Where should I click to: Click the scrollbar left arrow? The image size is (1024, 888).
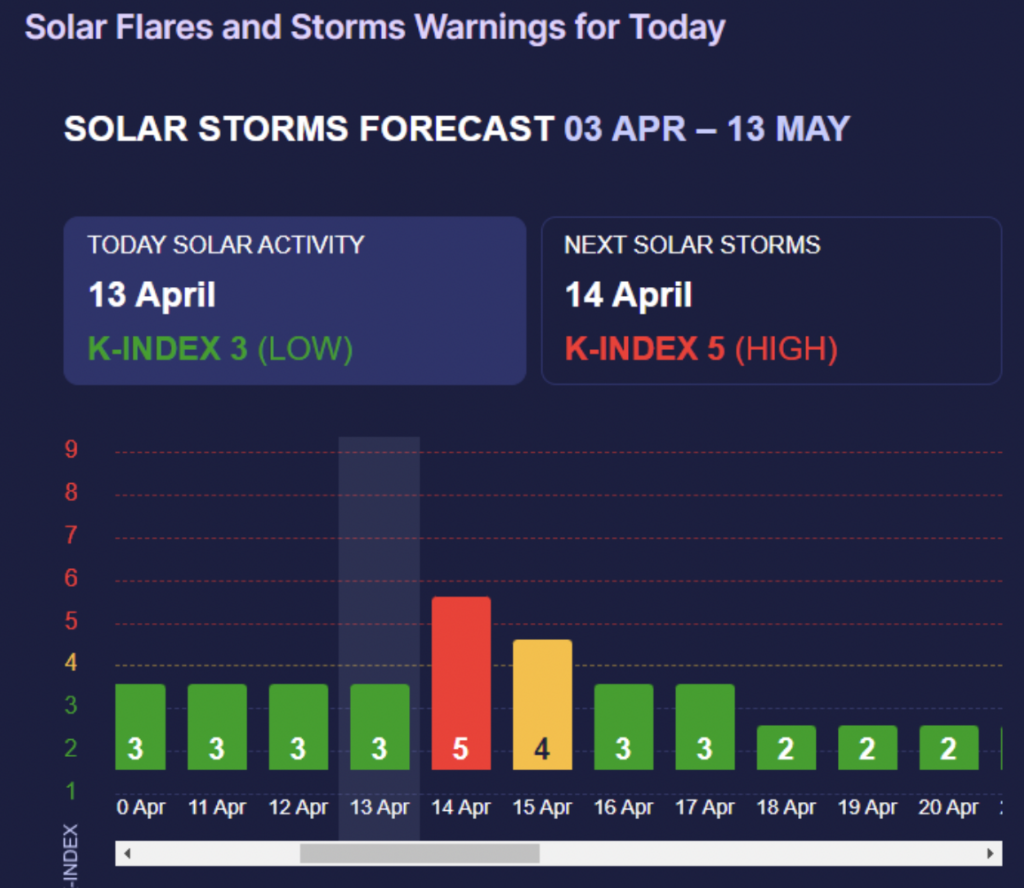(x=127, y=854)
